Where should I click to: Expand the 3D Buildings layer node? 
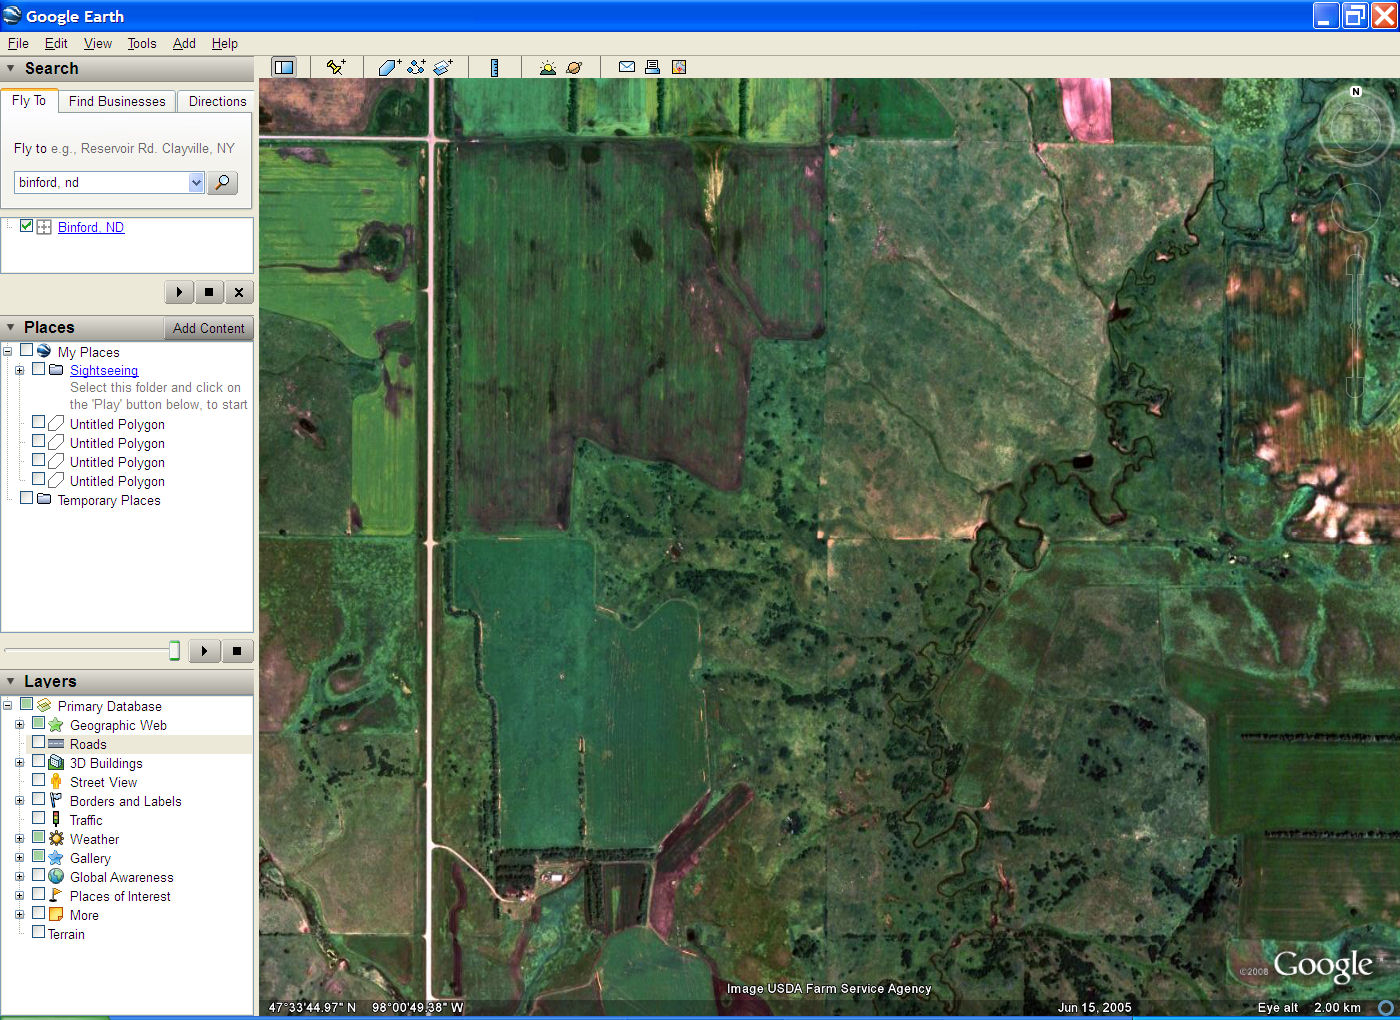click(19, 763)
